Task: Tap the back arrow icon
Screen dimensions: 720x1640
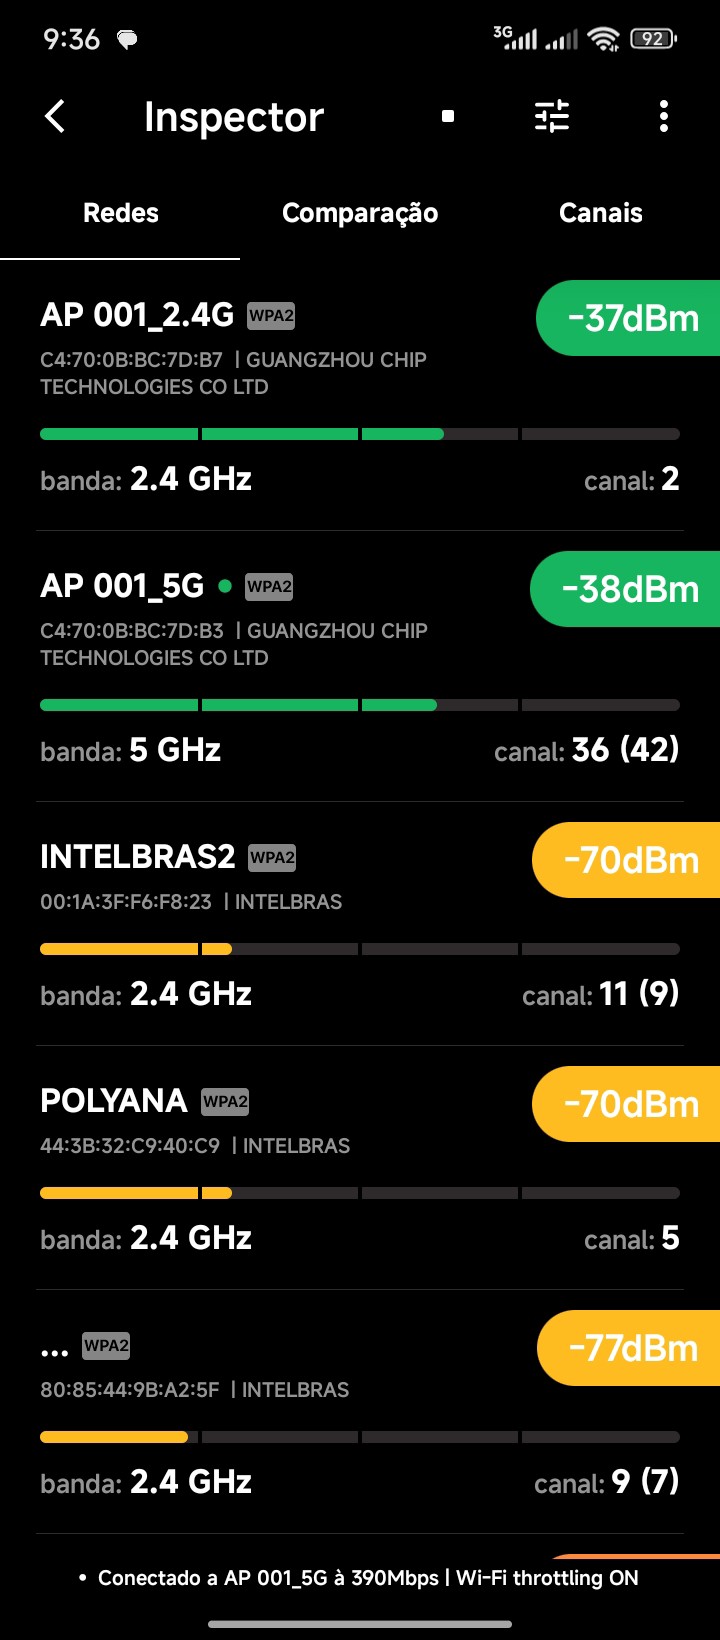Action: (56, 117)
